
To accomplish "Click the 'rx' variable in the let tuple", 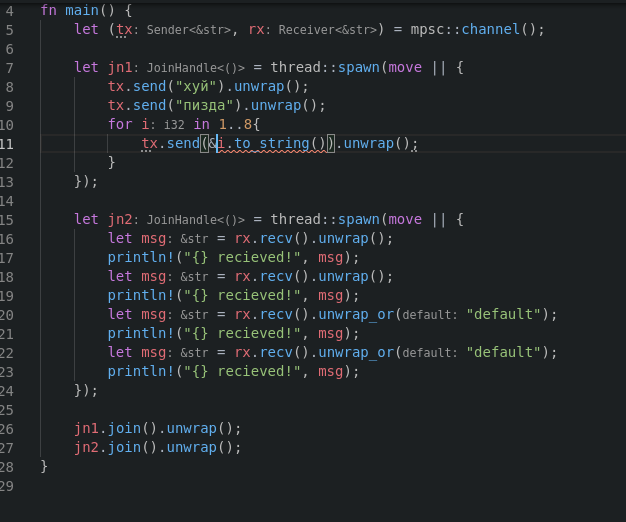I will (256, 29).
